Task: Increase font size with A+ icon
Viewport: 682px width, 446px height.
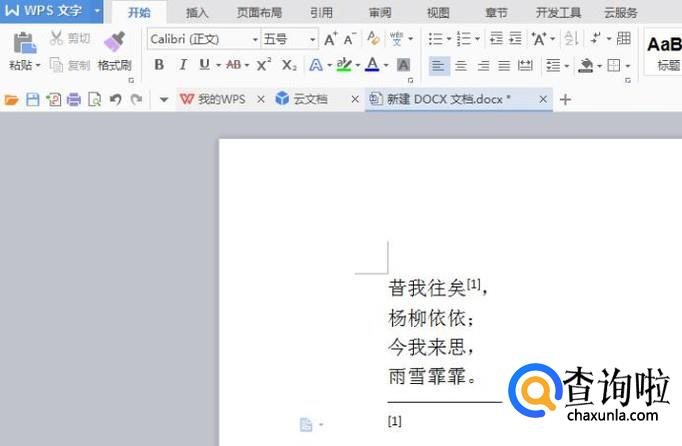Action: point(331,39)
